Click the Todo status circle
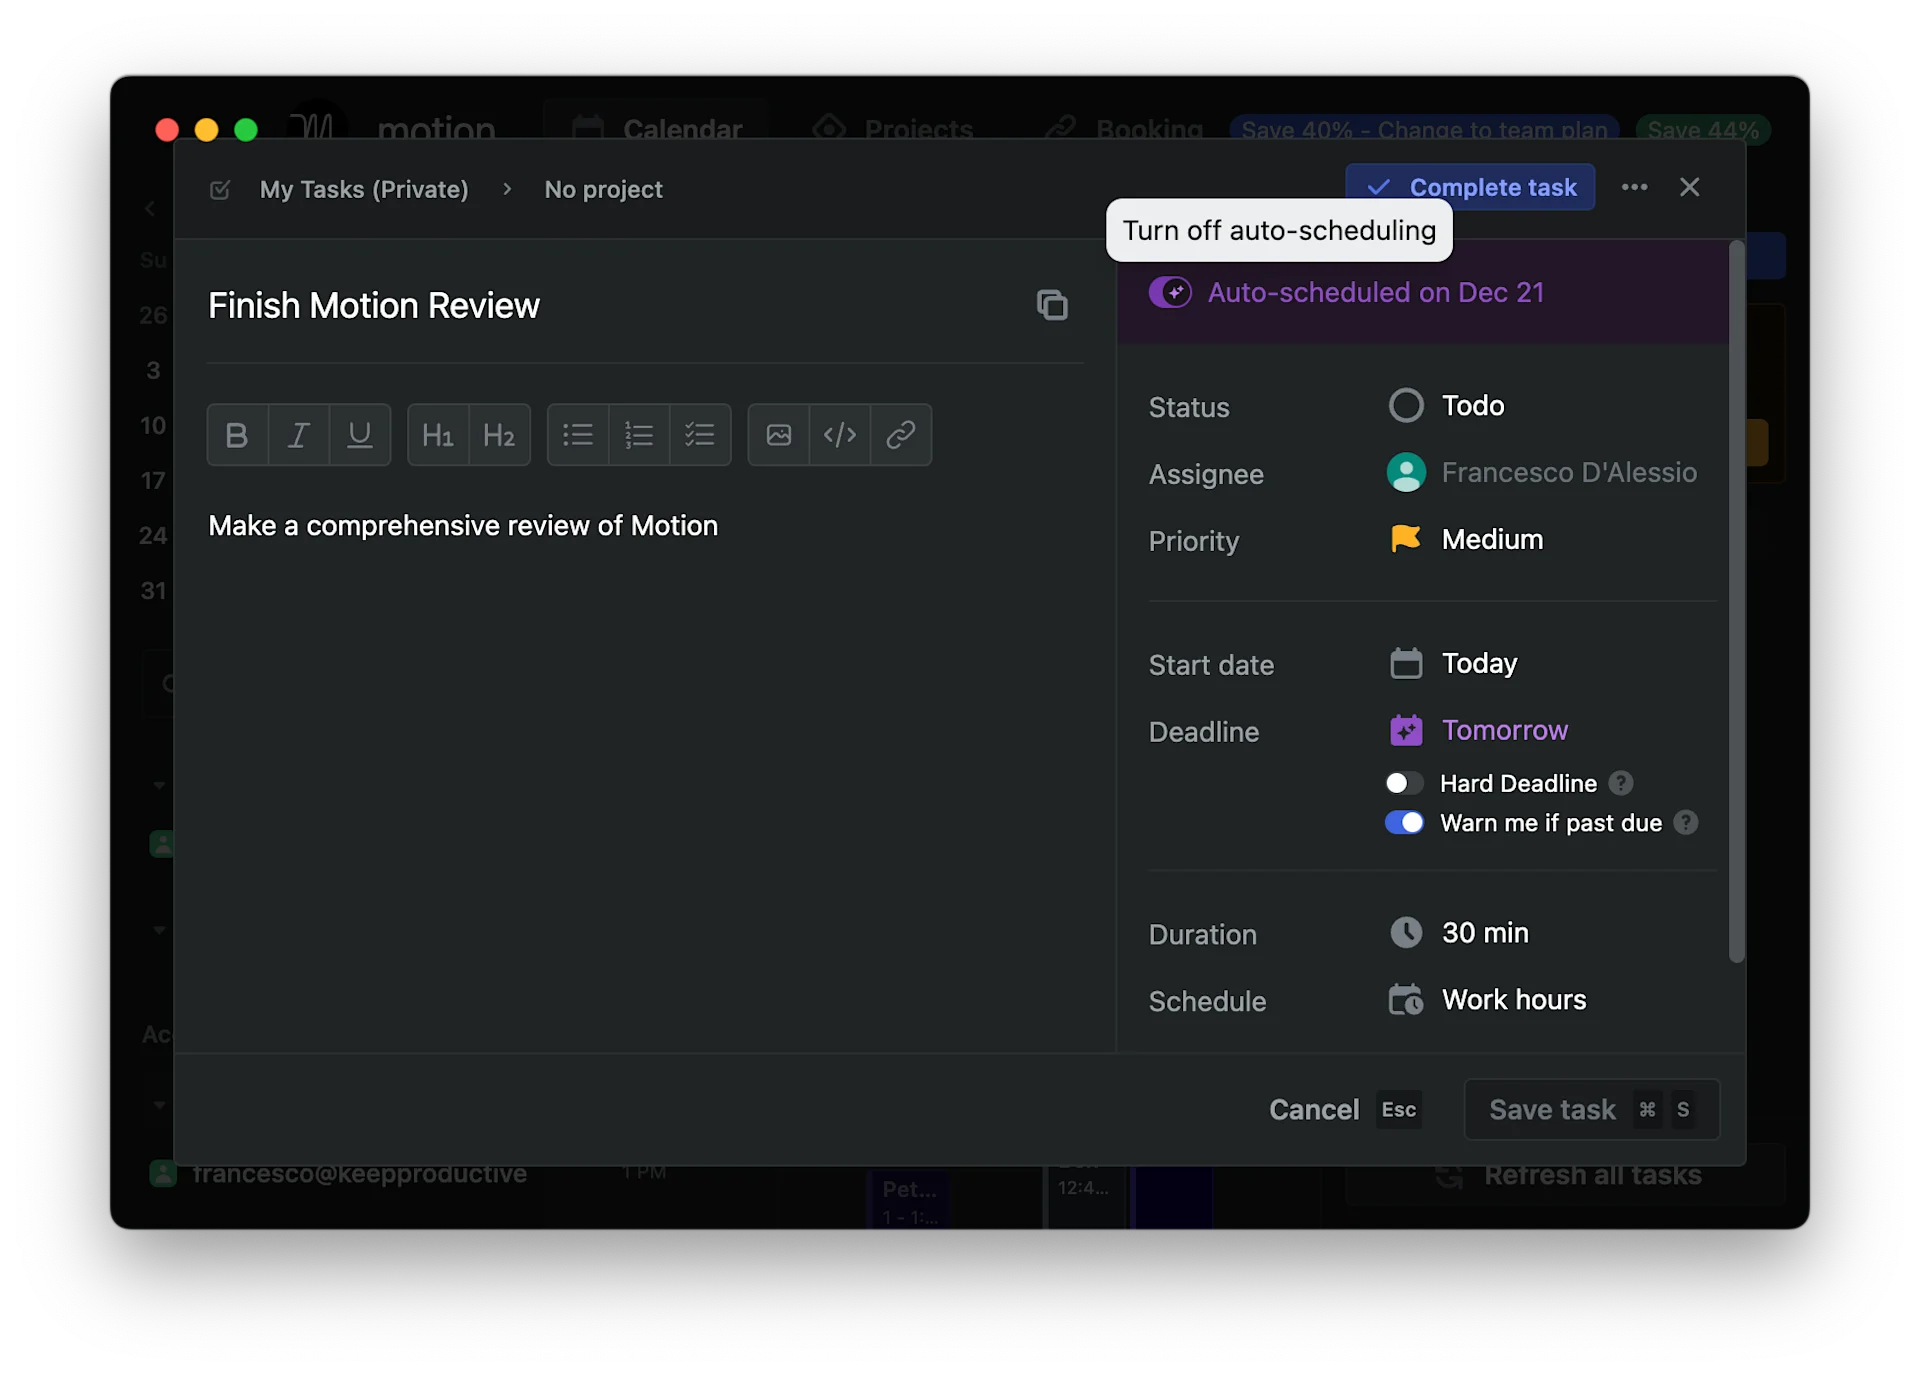This screenshot has height=1375, width=1920. coord(1406,405)
